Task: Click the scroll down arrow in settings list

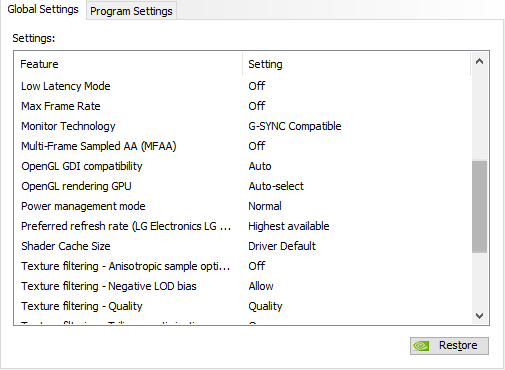Action: pos(479,315)
